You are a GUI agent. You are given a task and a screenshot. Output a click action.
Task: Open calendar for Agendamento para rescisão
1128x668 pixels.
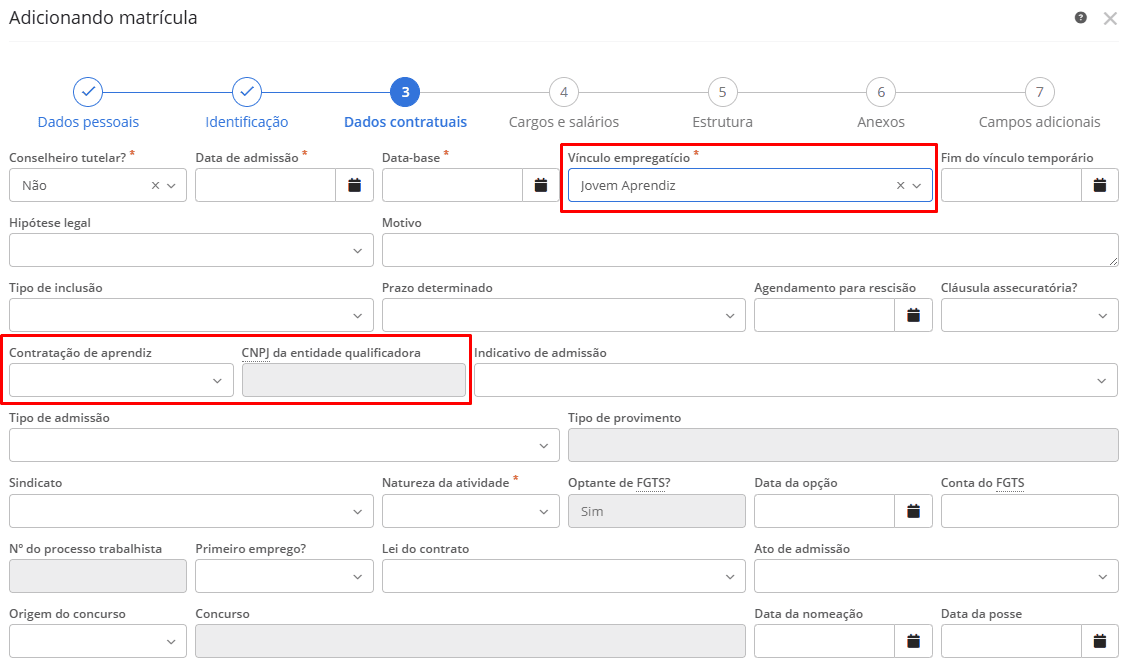[913, 315]
